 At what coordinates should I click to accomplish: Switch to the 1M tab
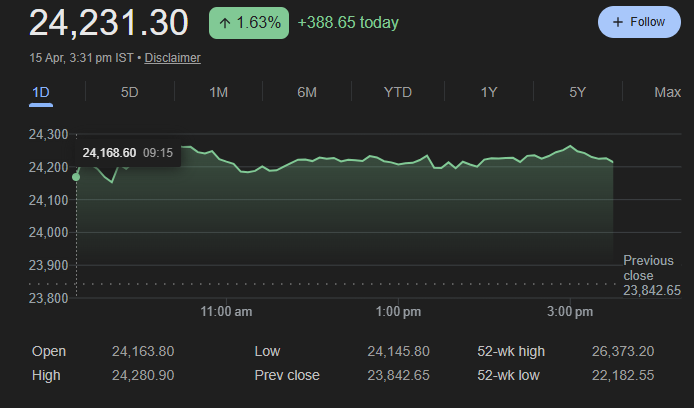[218, 93]
